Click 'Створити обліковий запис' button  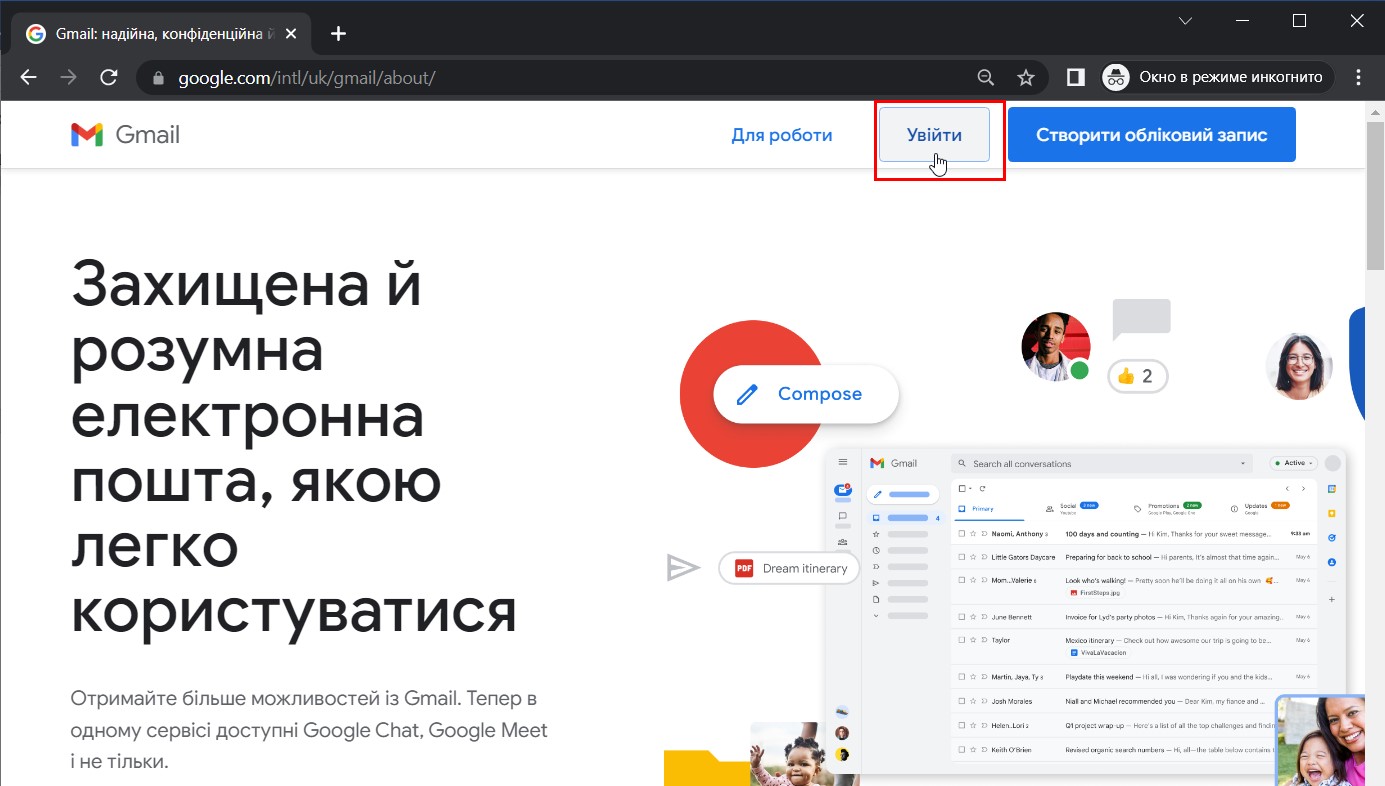point(1152,135)
